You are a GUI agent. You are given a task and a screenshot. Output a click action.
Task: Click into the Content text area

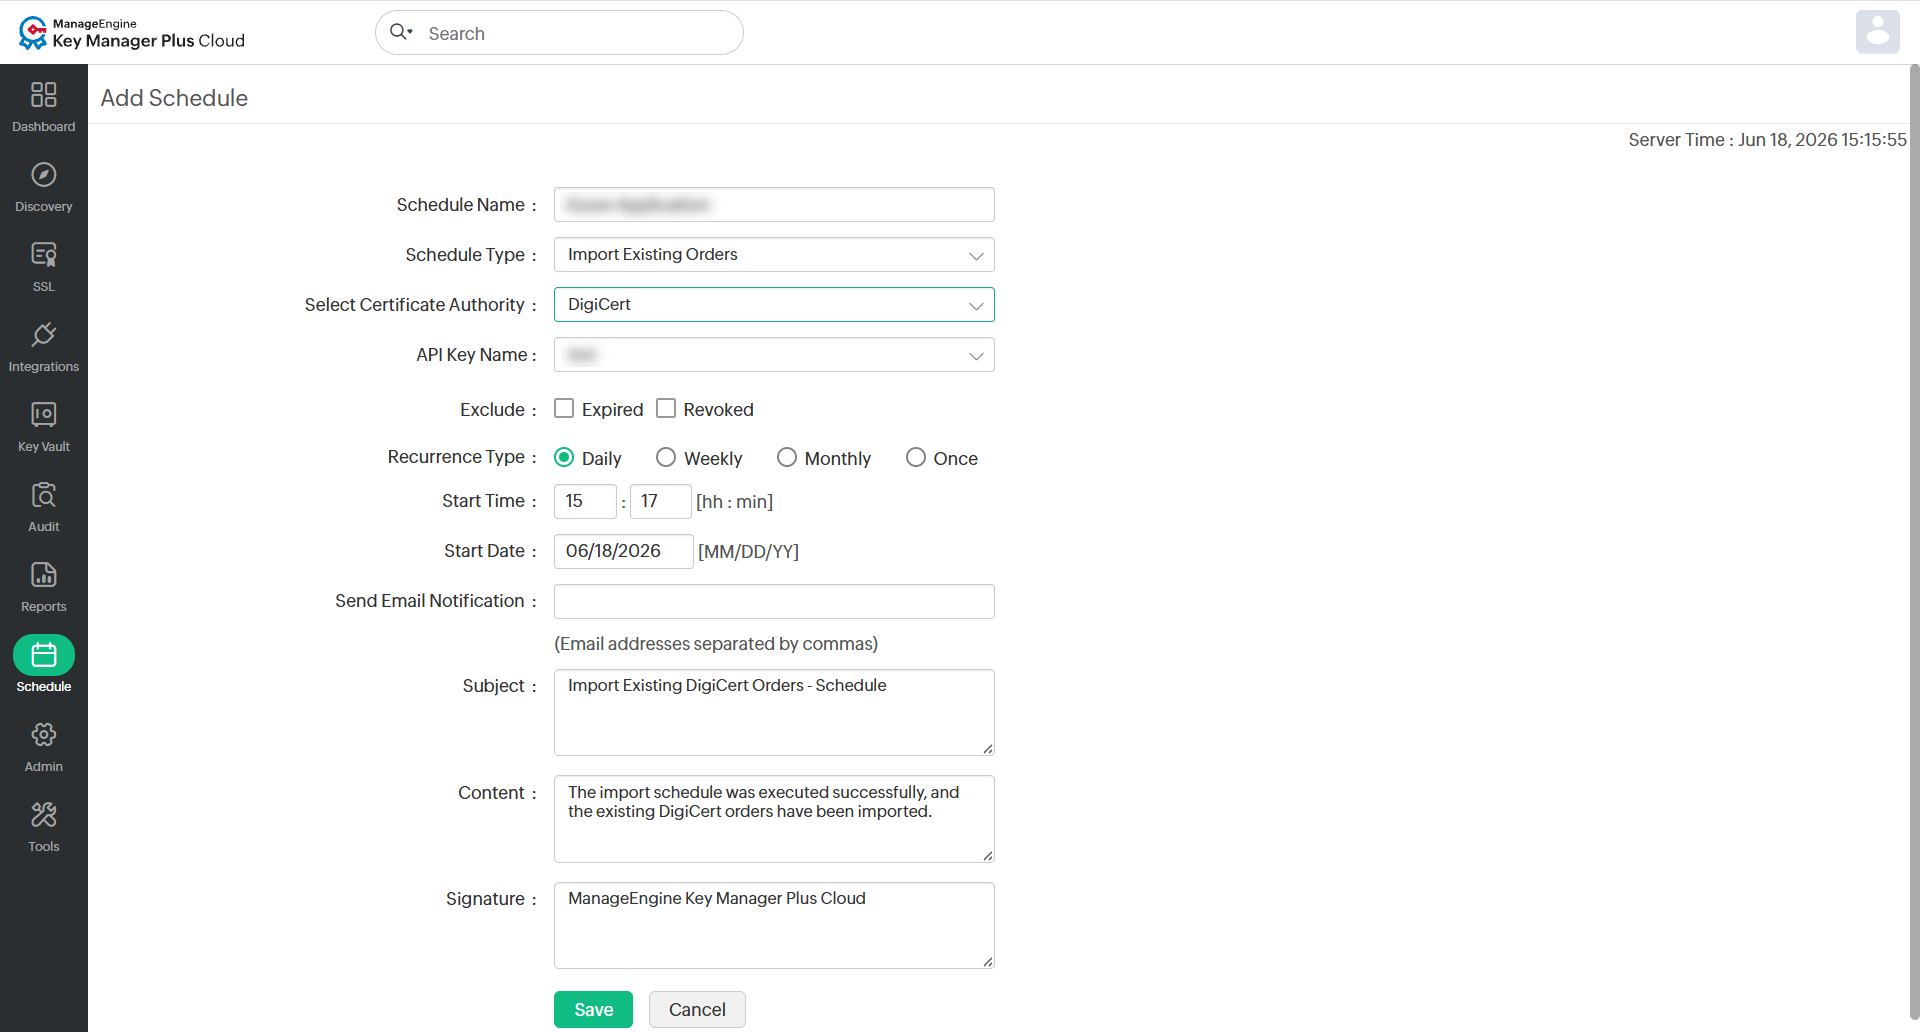774,819
